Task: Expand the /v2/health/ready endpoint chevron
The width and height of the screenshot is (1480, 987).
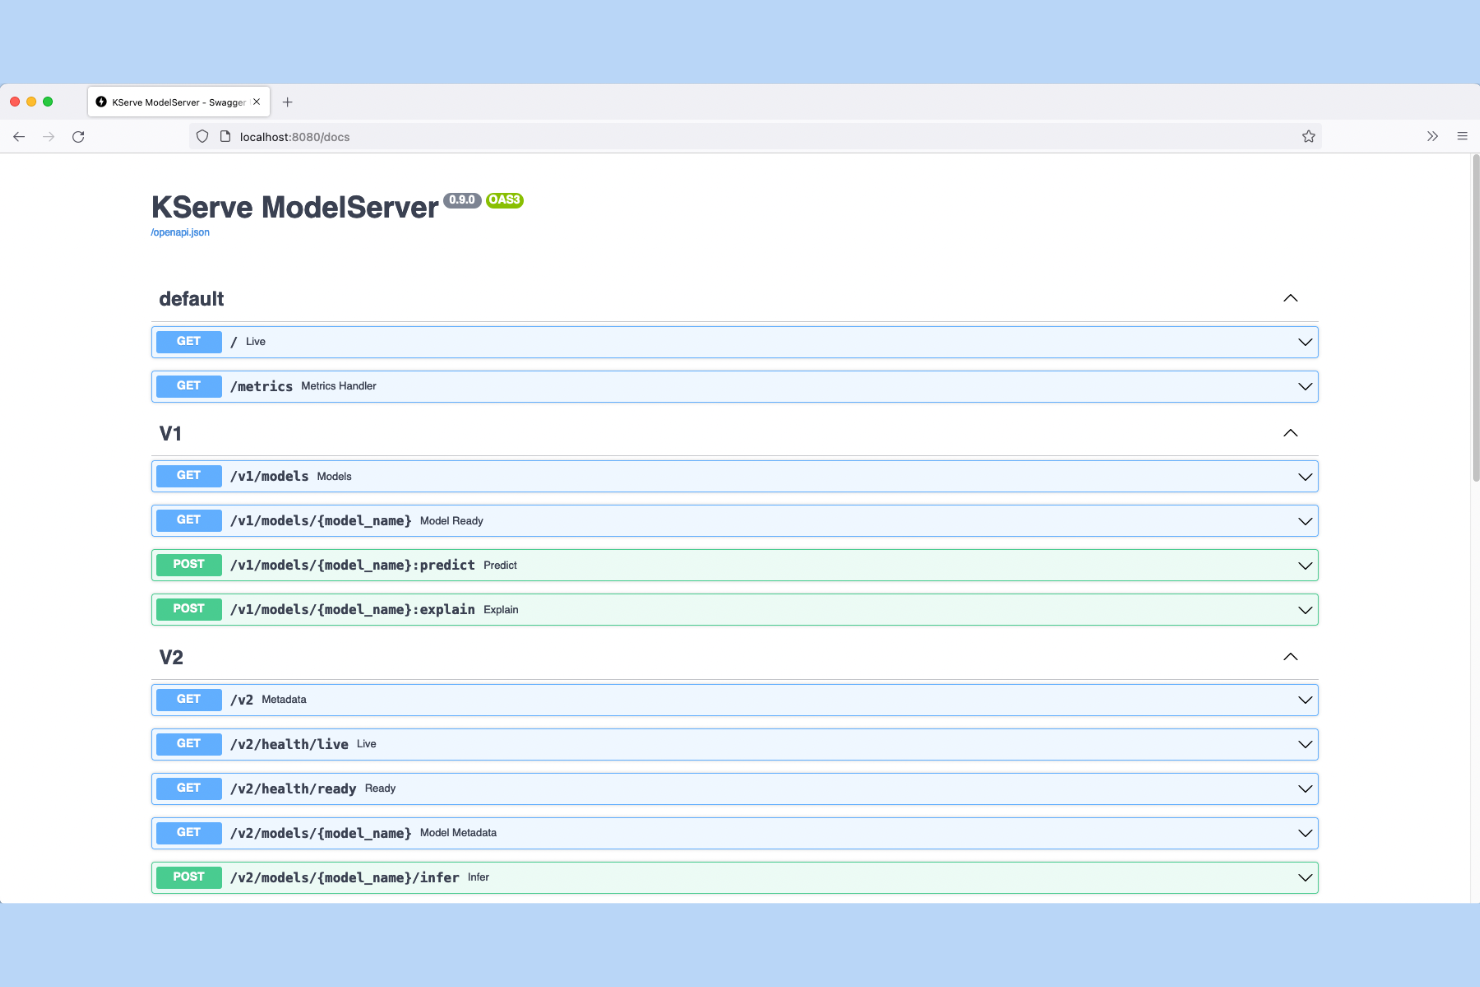Action: (1305, 789)
